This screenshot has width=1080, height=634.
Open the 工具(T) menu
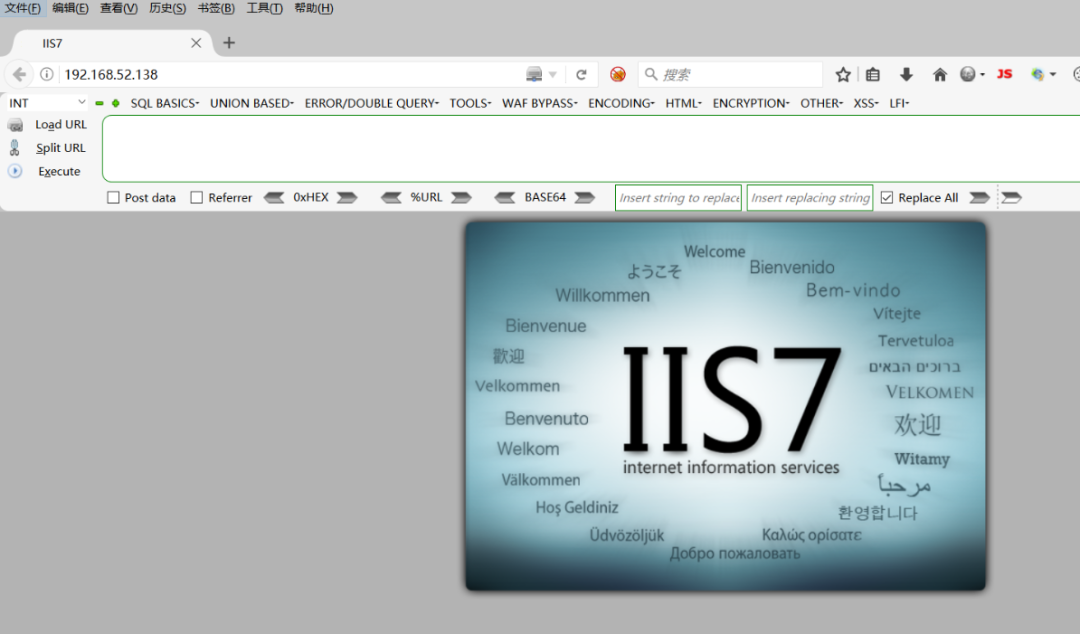tap(264, 8)
